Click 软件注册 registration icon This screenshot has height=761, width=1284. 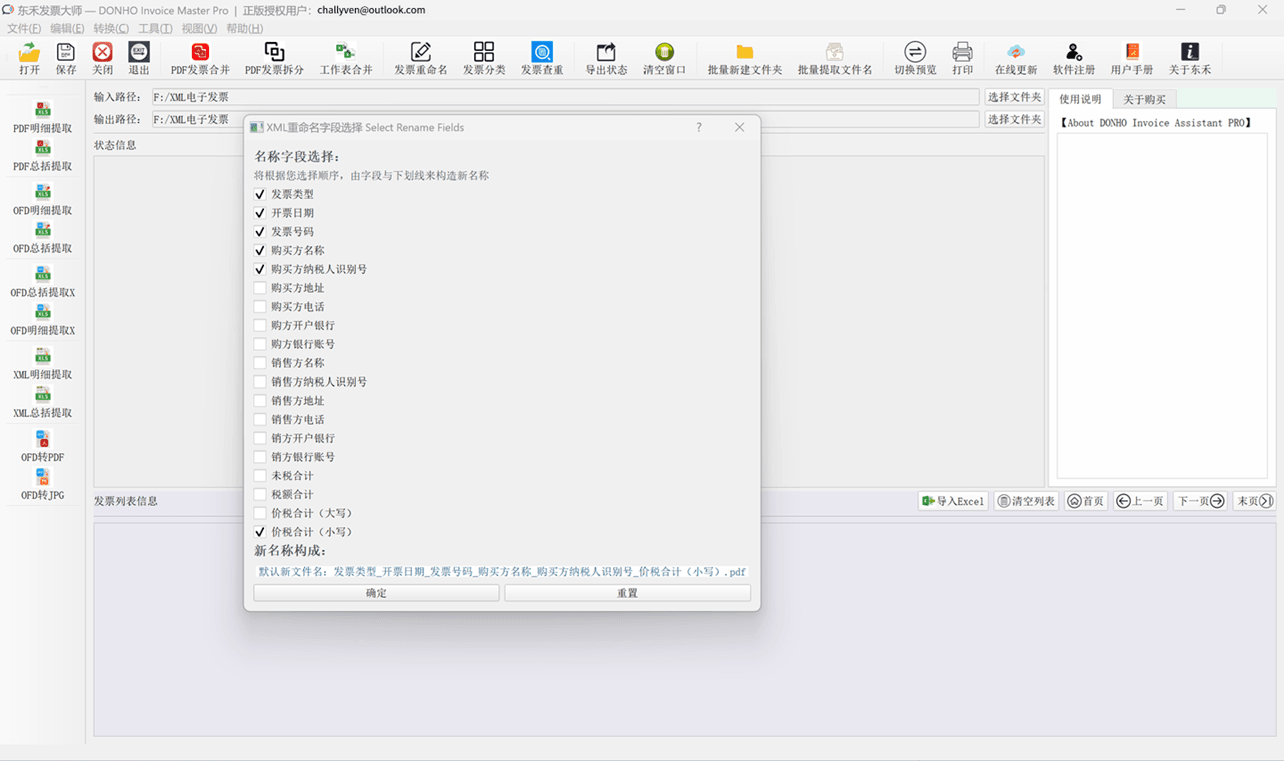1074,59
